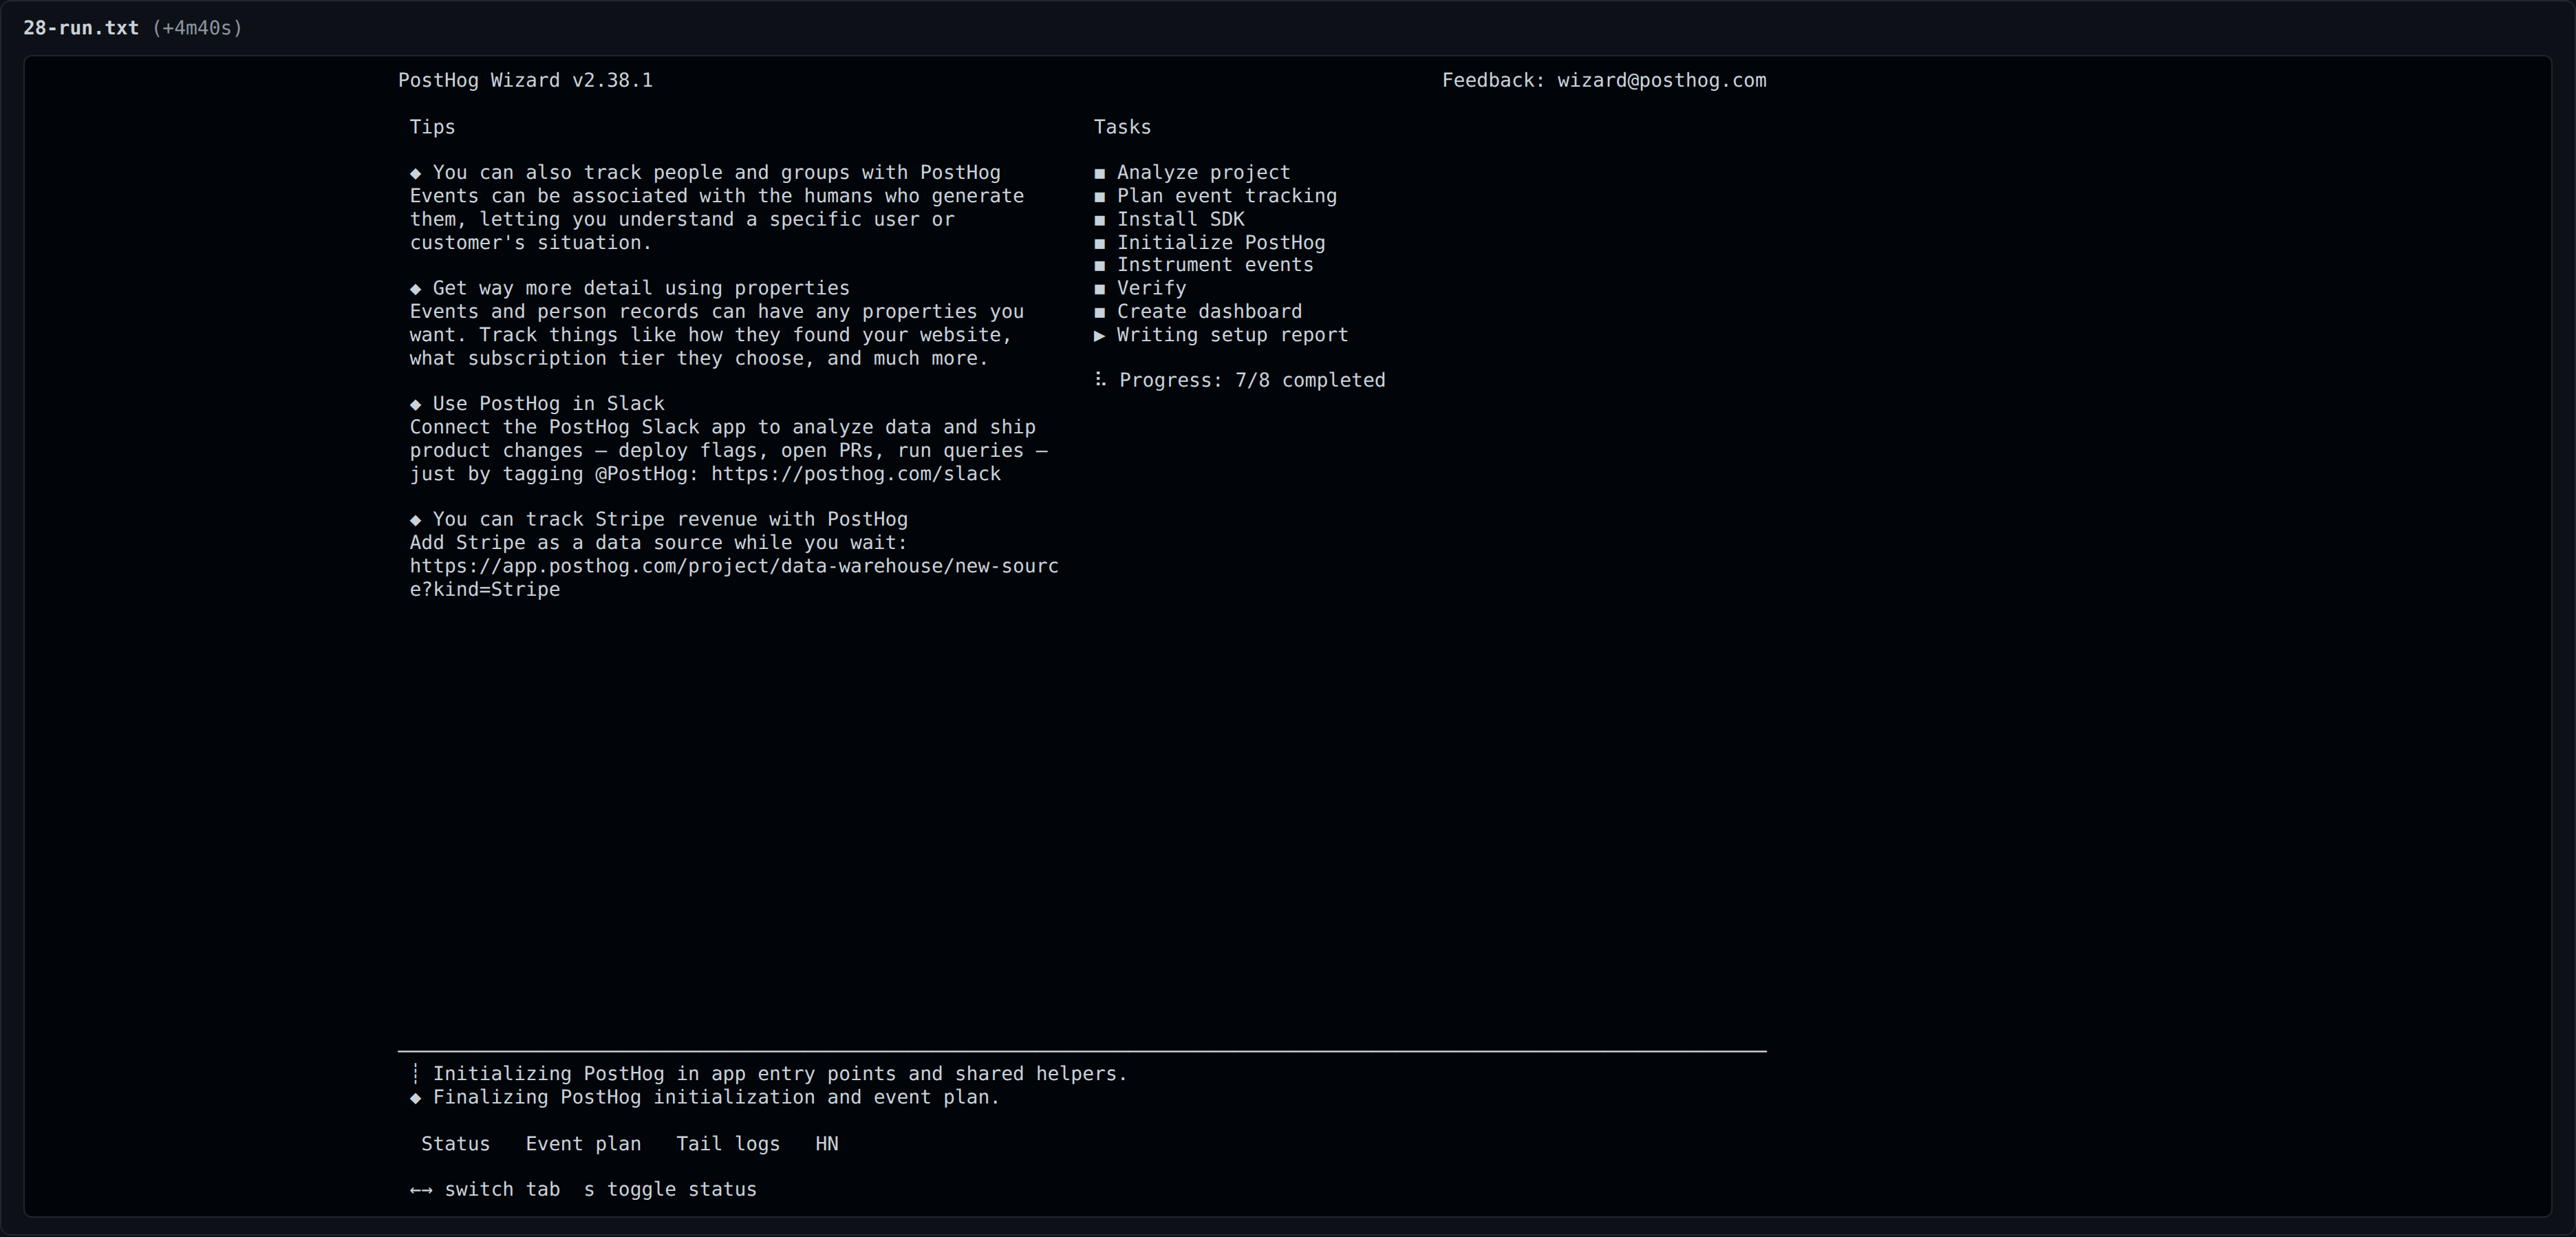Select the 'Plan event tracking' task row
This screenshot has height=1237, width=2576.
[x=1215, y=196]
